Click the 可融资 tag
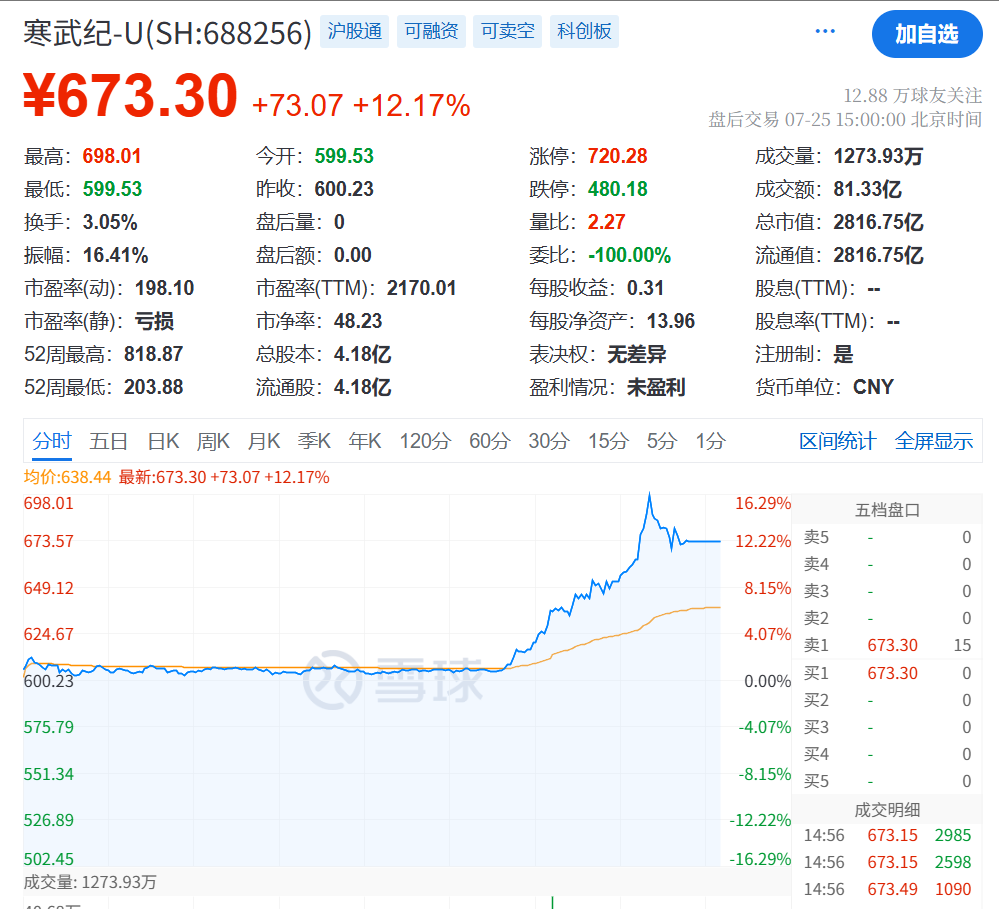The height and width of the screenshot is (909, 999). (431, 32)
